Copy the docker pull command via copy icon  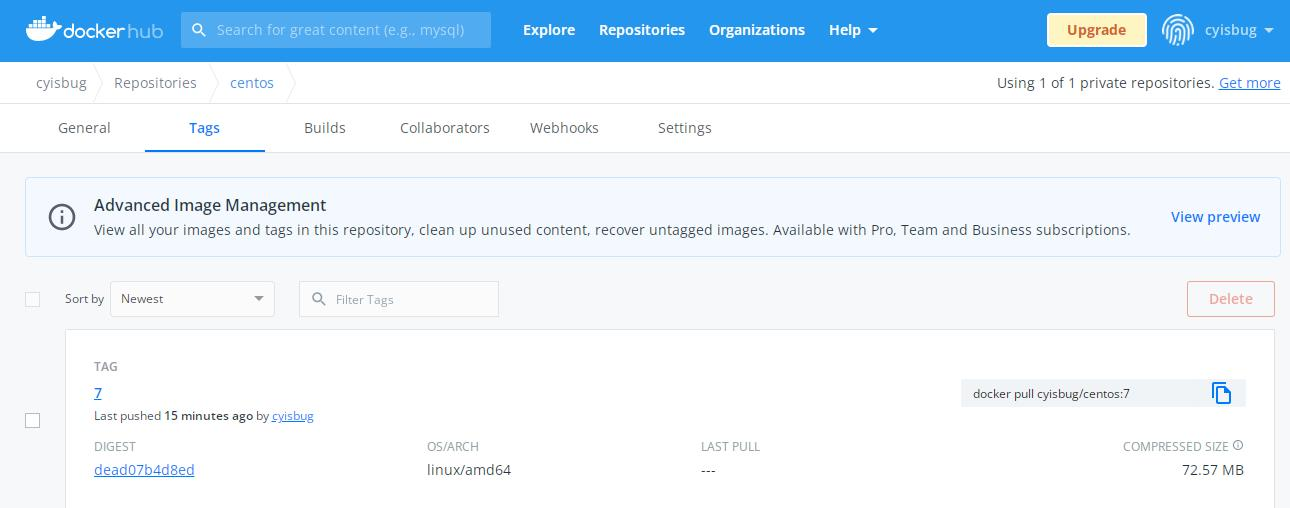point(1221,393)
